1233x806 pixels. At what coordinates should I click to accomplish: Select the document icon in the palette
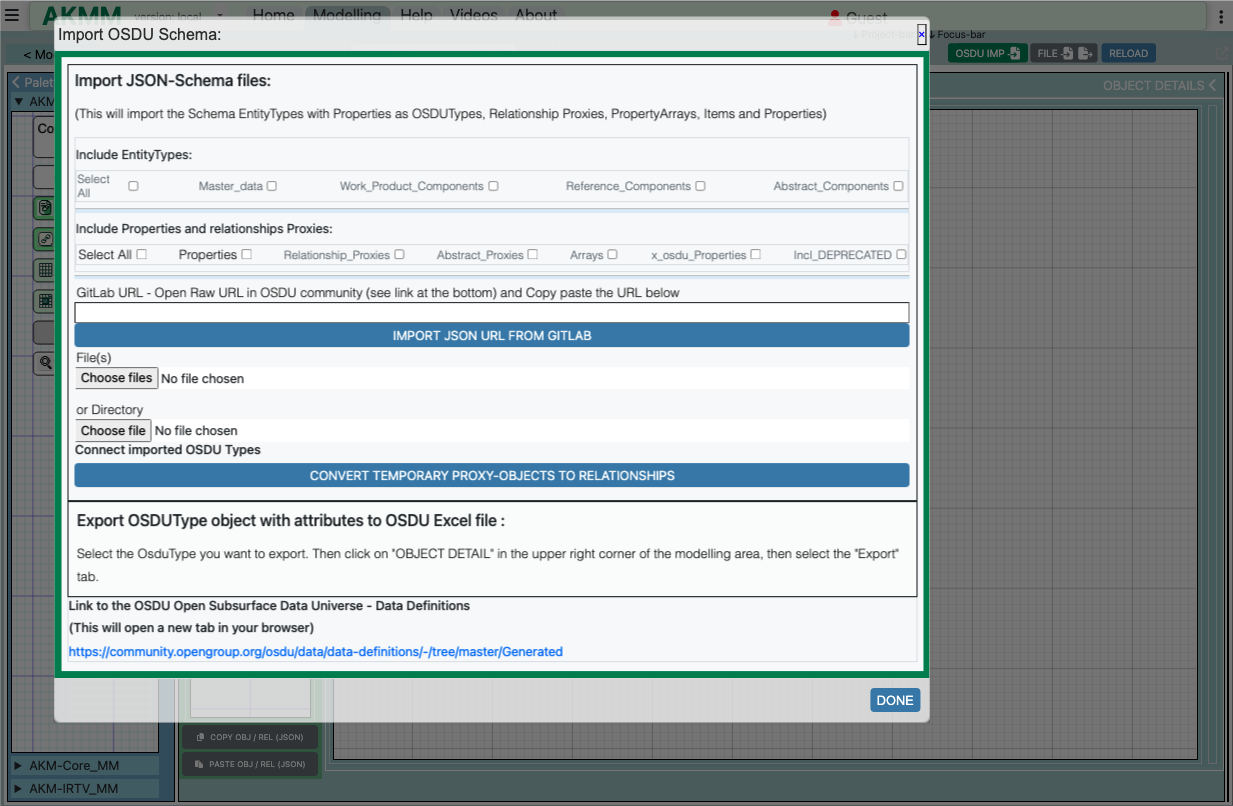(x=45, y=208)
